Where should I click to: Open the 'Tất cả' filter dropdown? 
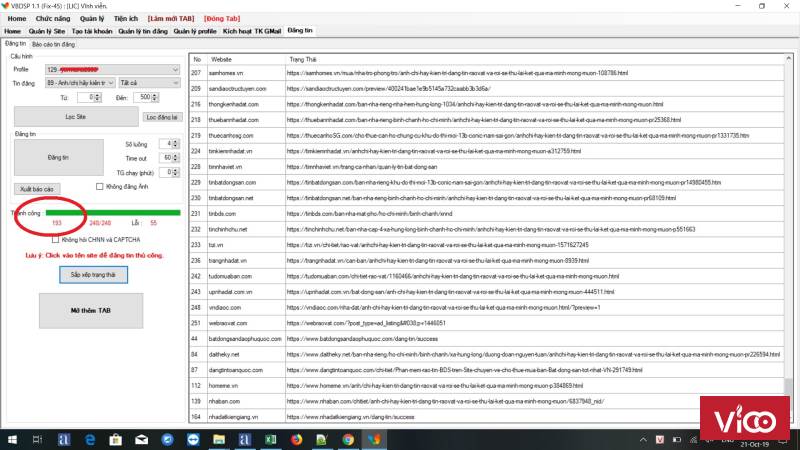(149, 83)
